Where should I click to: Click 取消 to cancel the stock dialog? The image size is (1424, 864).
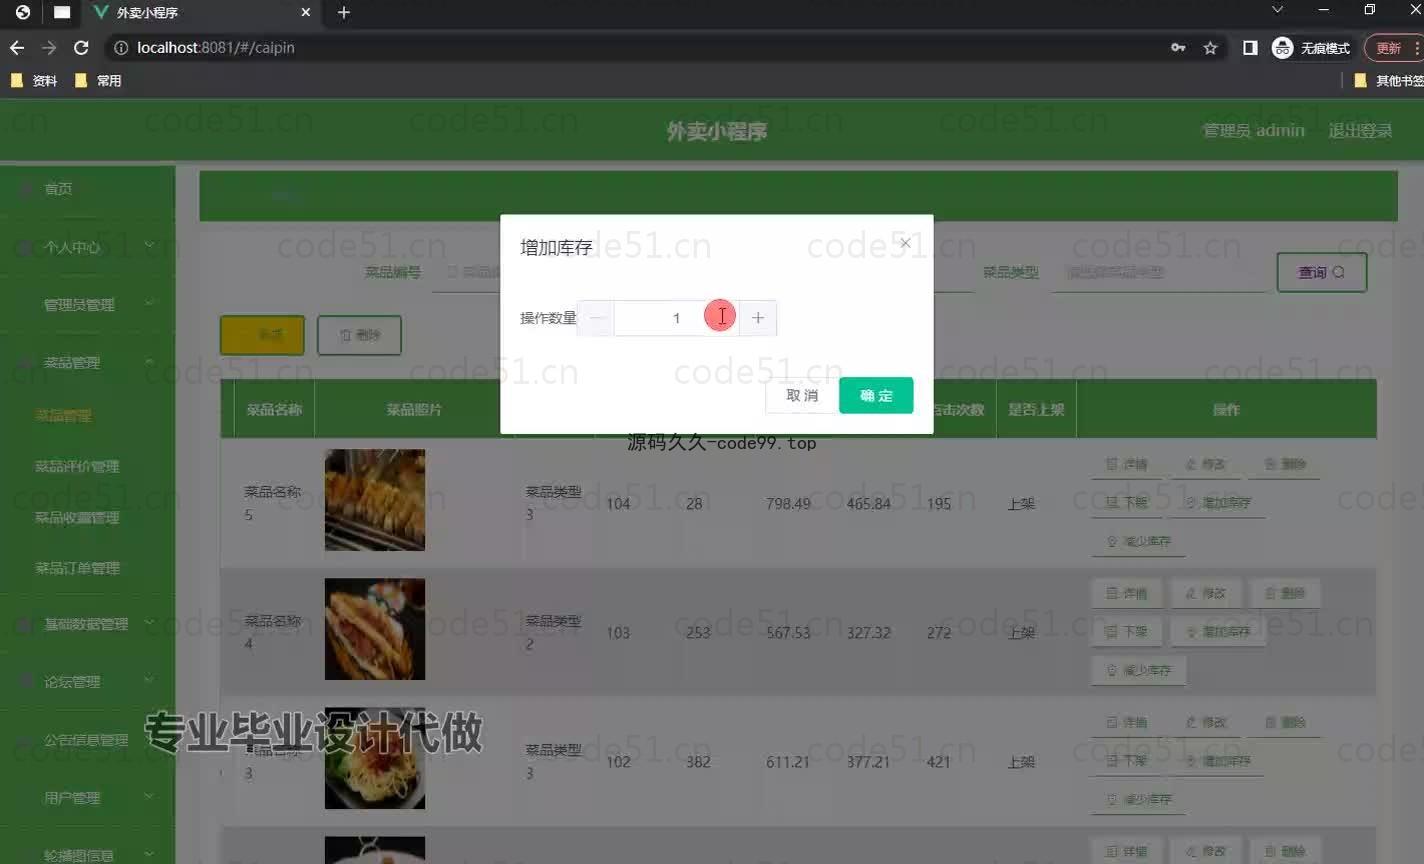point(802,395)
